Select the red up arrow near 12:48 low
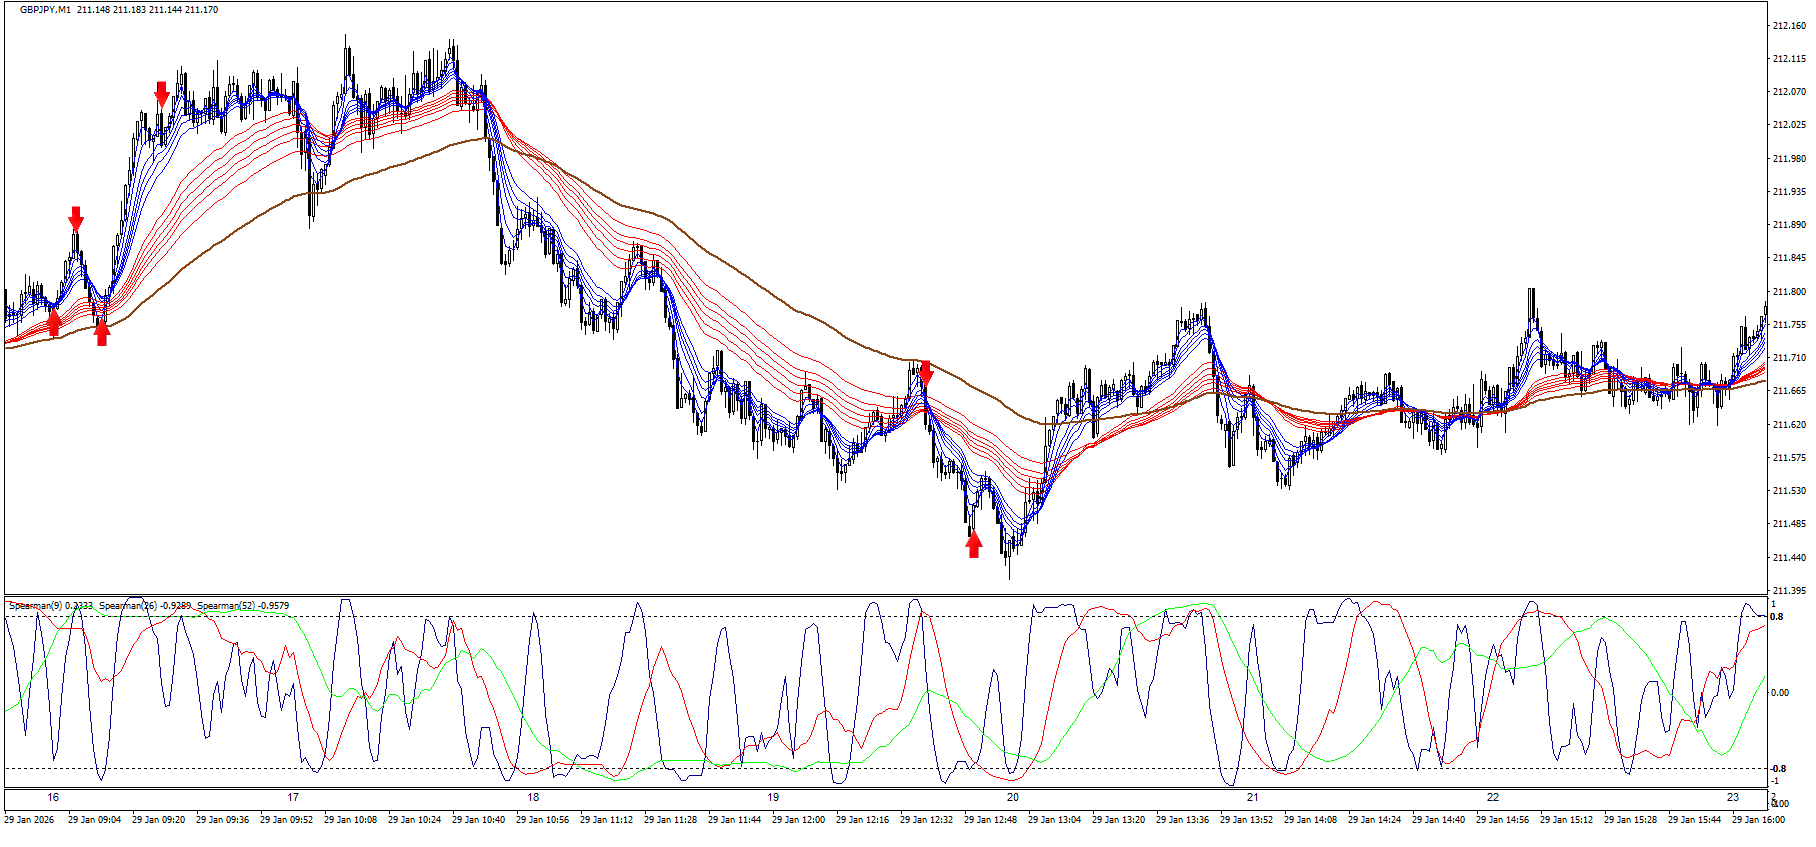The height and width of the screenshot is (847, 1816). click(974, 544)
